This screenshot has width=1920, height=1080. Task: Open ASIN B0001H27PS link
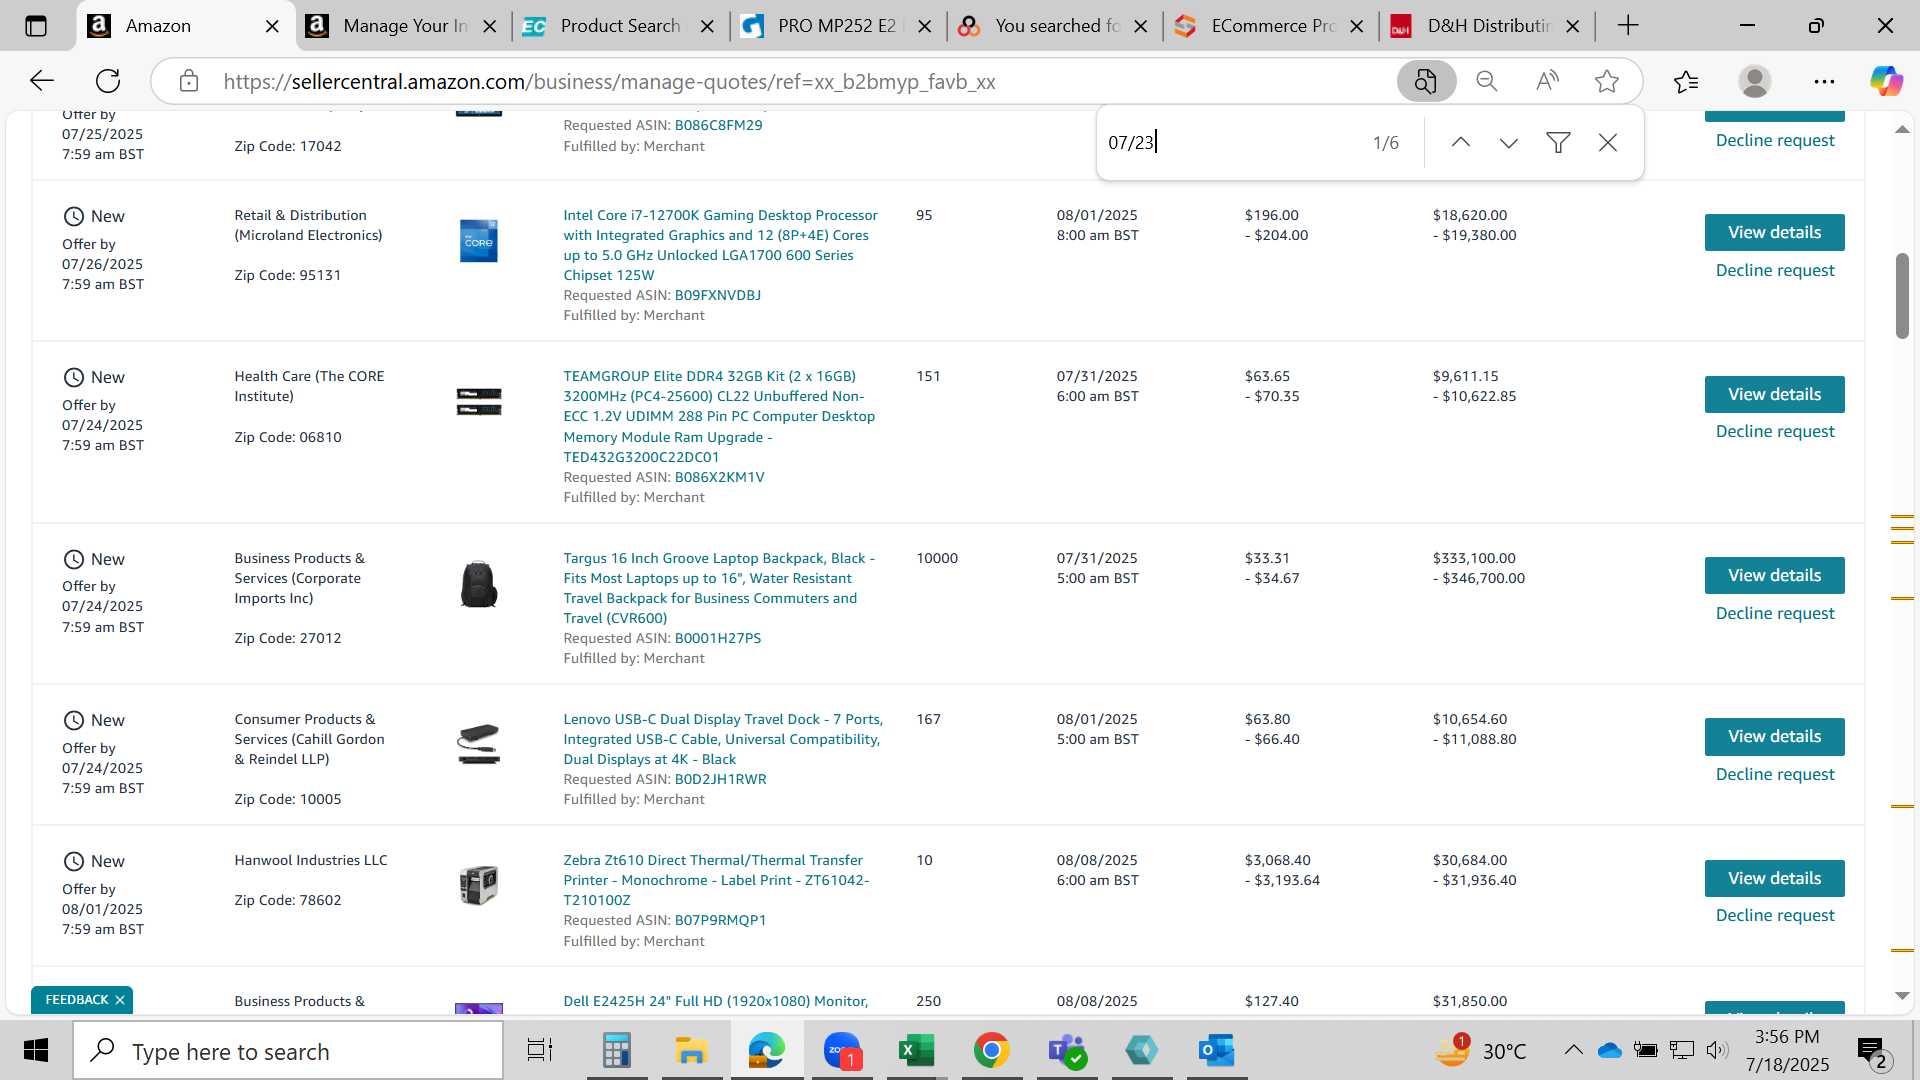pos(717,638)
